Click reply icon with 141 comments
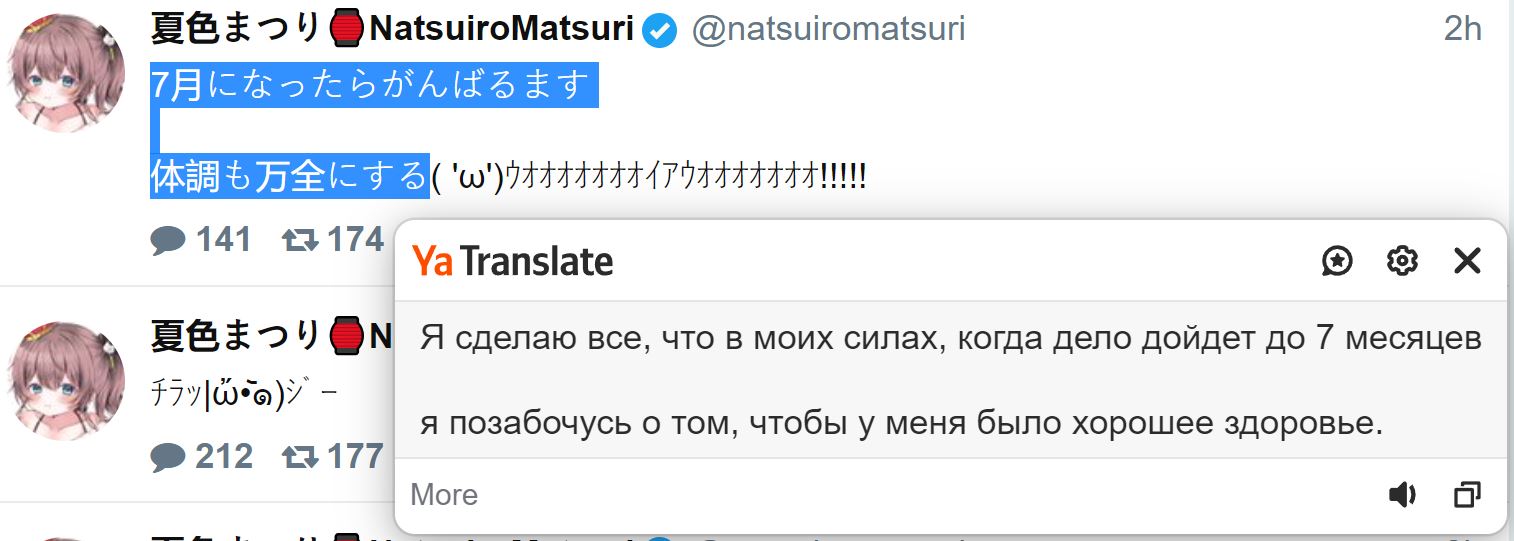Image resolution: width=1514 pixels, height=541 pixels. click(x=168, y=240)
